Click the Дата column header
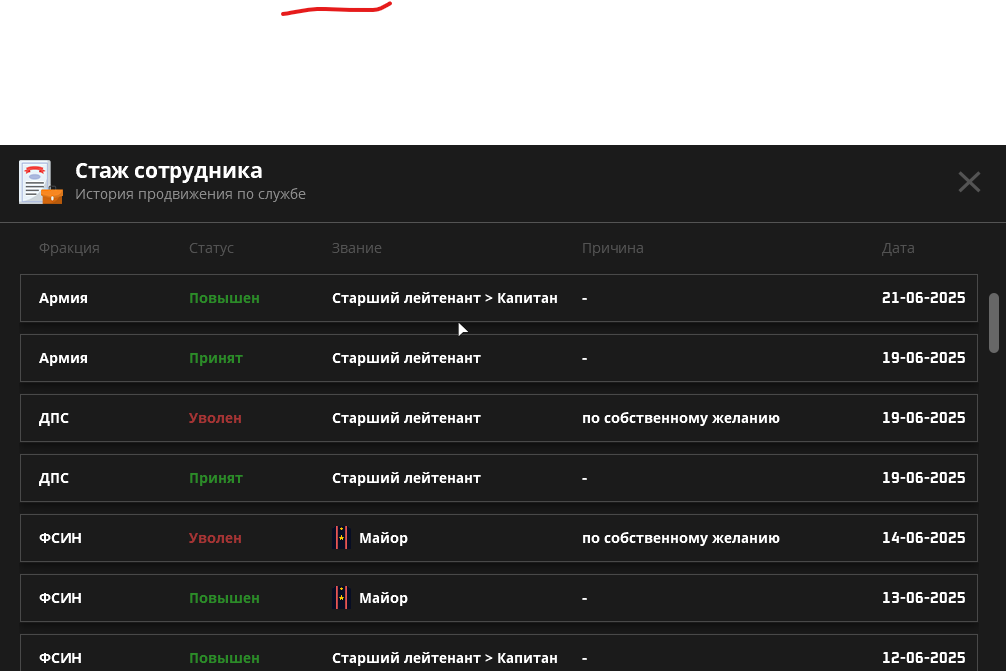 [898, 248]
